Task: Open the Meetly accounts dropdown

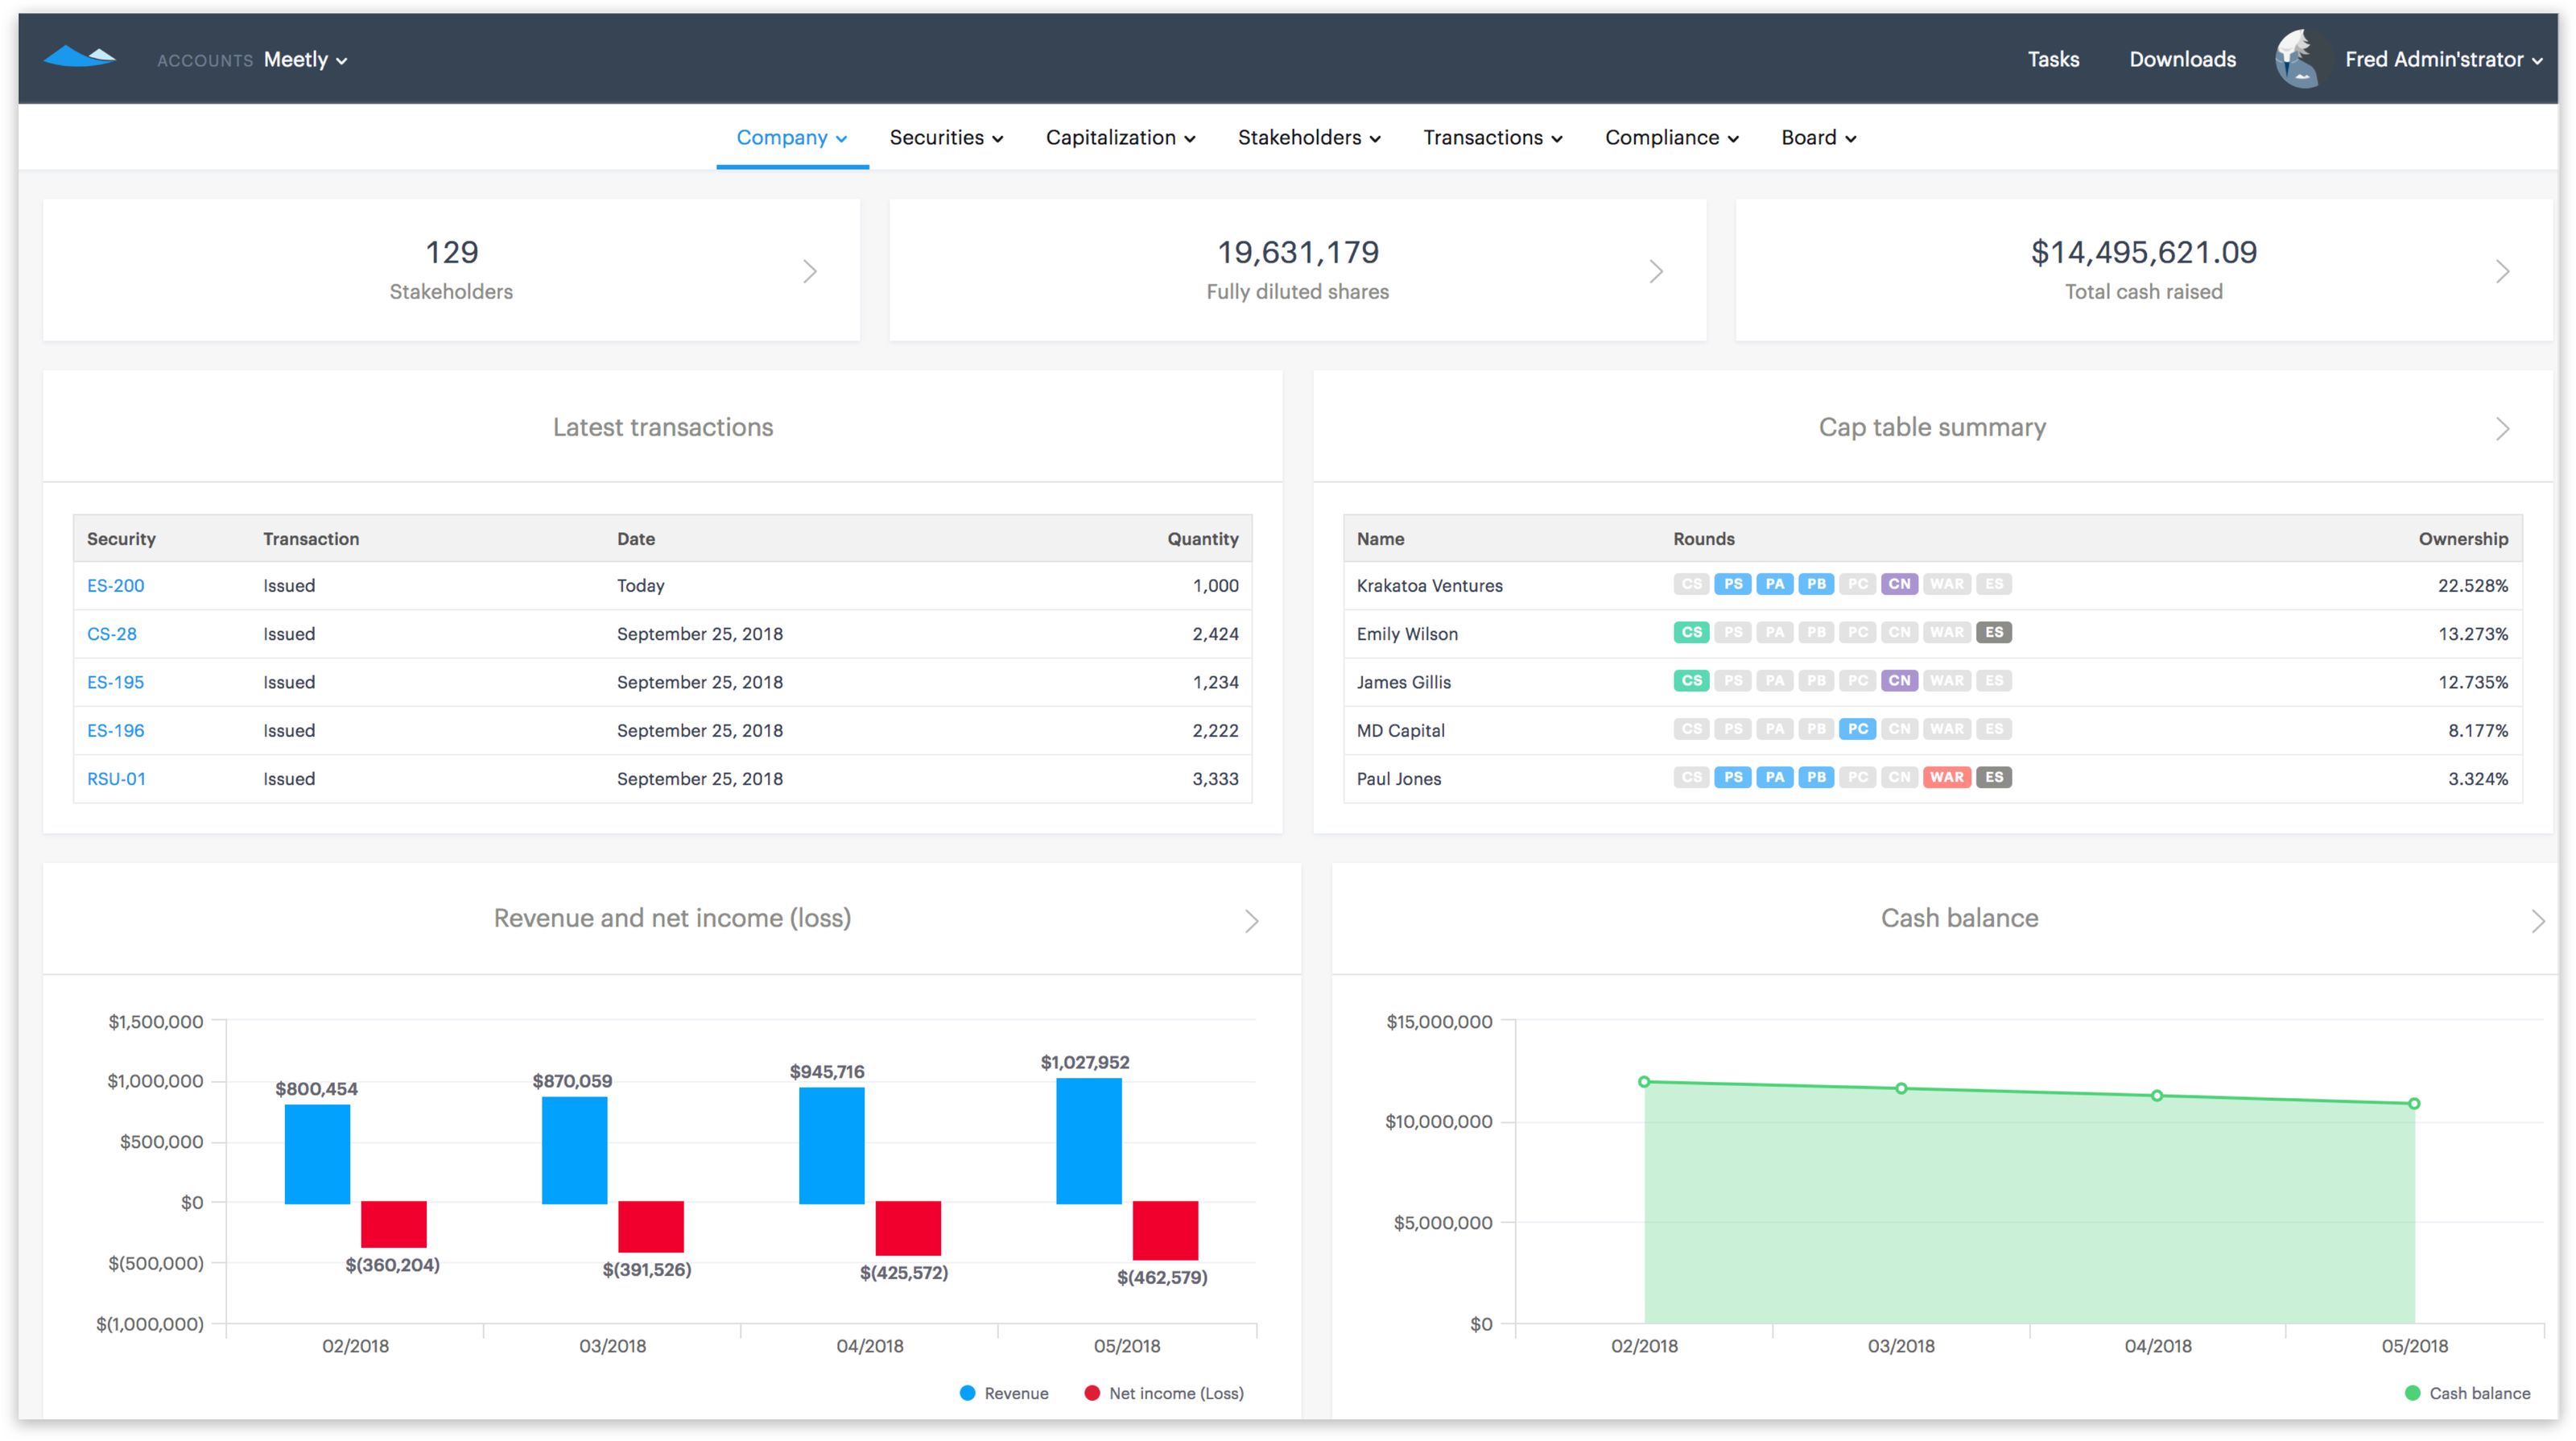Action: point(303,59)
